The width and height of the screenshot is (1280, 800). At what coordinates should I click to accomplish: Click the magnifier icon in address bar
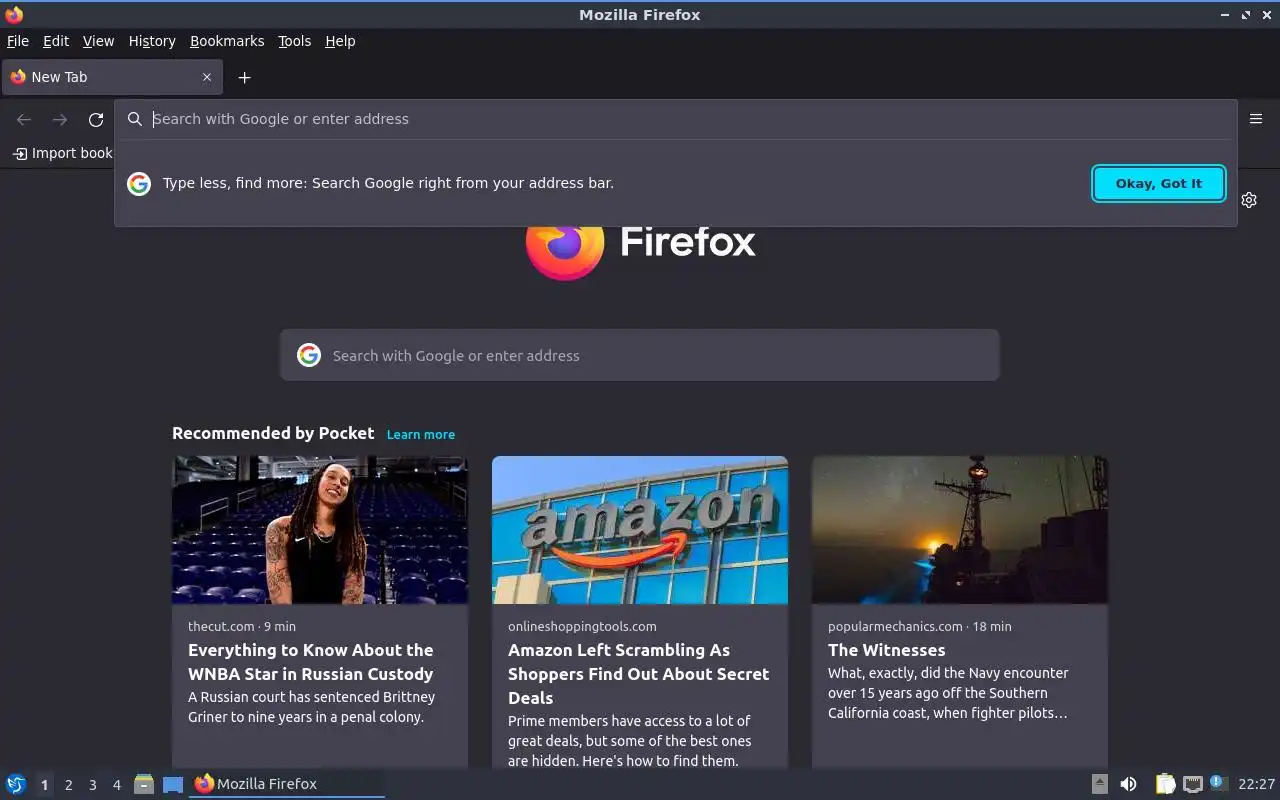click(x=135, y=119)
